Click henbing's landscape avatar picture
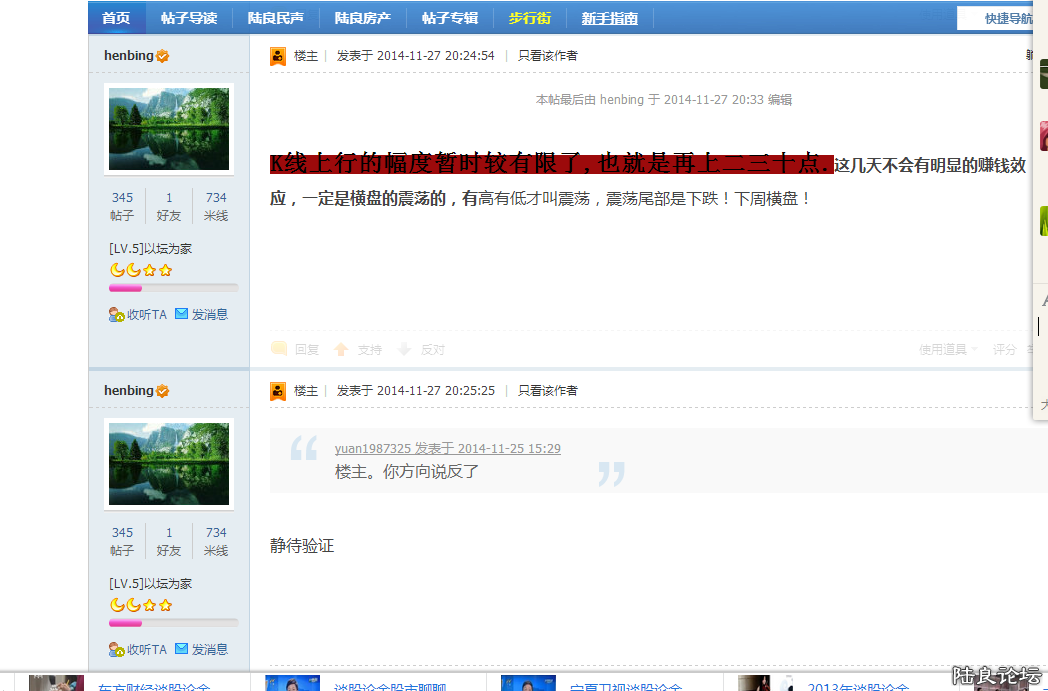This screenshot has height=691, width=1048. (168, 128)
